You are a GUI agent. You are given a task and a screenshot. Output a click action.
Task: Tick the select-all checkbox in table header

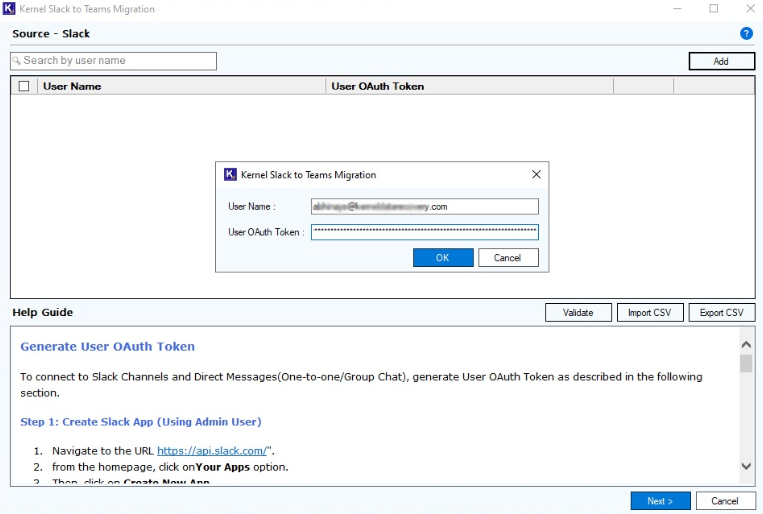click(24, 86)
